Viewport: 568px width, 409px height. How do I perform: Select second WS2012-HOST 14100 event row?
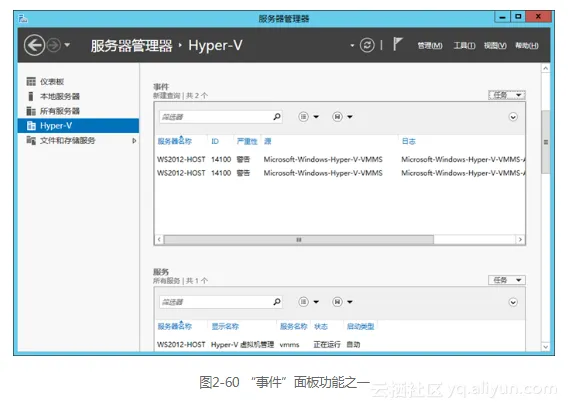340,173
